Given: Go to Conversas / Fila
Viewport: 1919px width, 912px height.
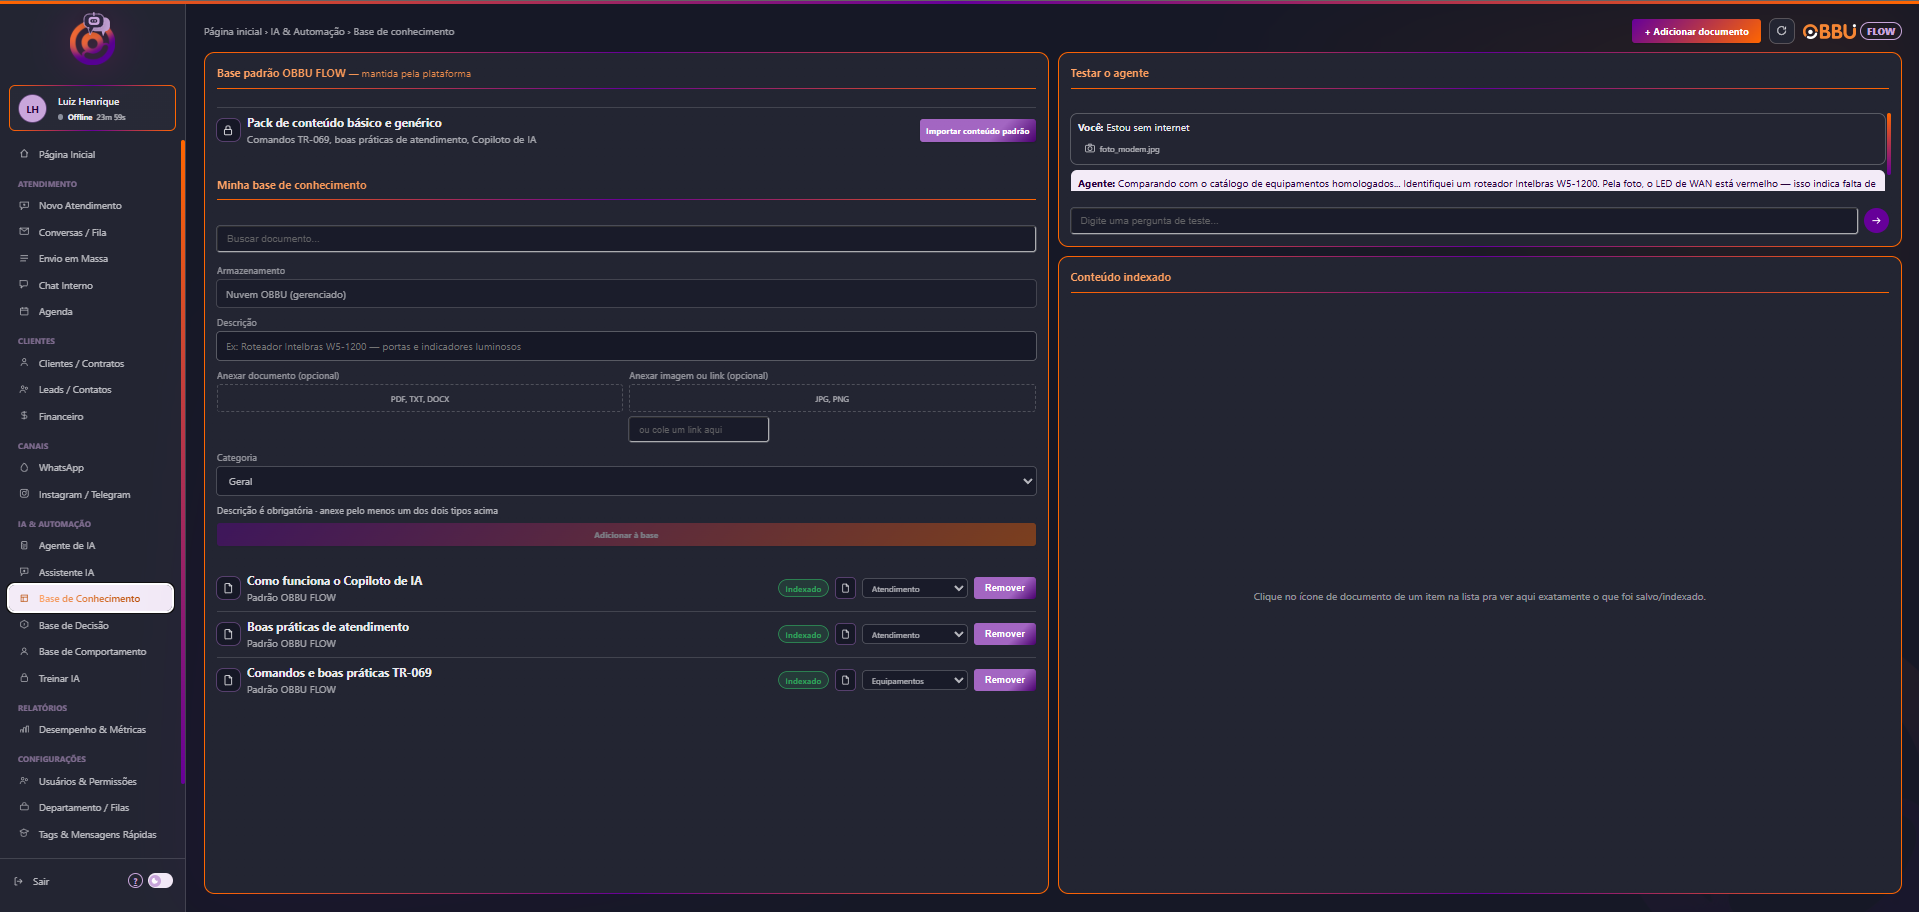Looking at the screenshot, I should pyautogui.click(x=72, y=233).
